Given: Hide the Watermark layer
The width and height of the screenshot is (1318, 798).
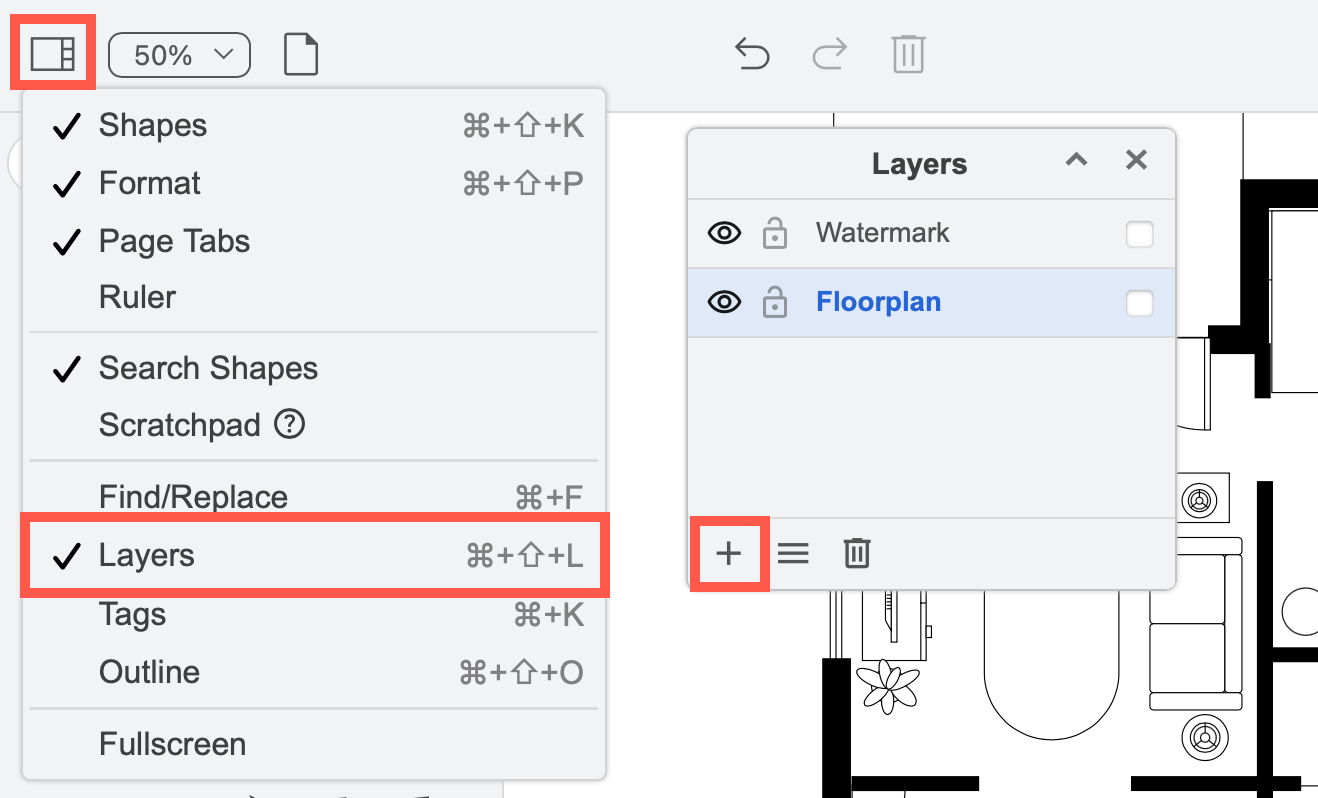Looking at the screenshot, I should pos(724,233).
